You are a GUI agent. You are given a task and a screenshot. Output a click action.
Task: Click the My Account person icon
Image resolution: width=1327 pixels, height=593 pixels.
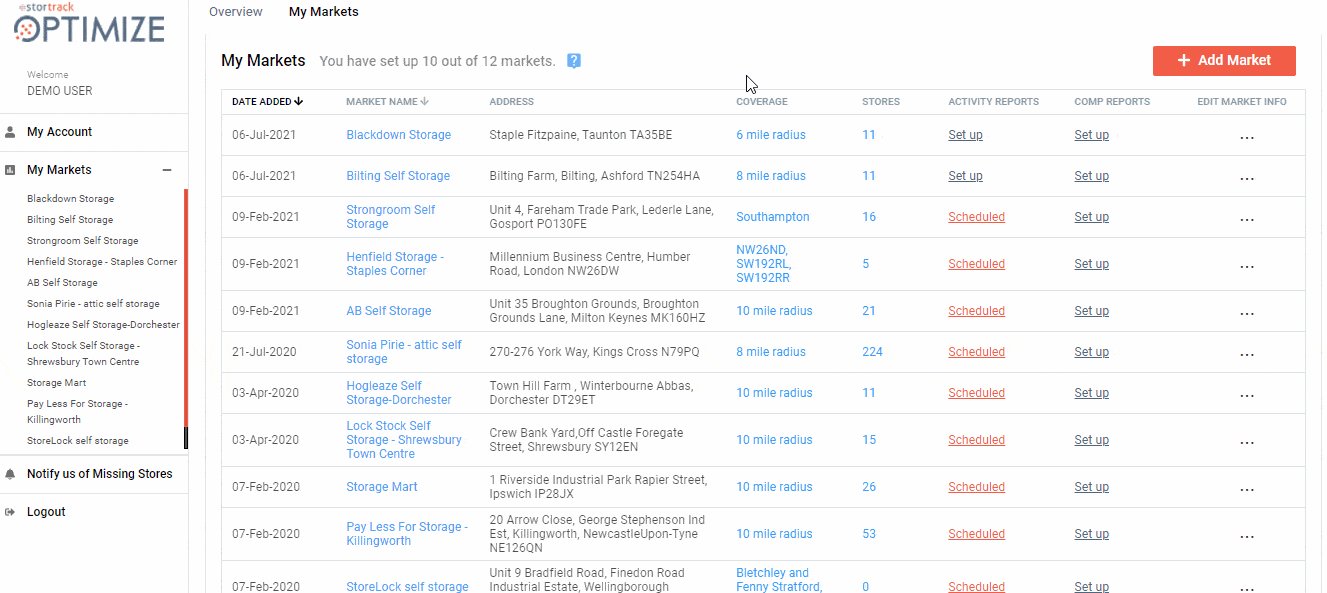(10, 132)
